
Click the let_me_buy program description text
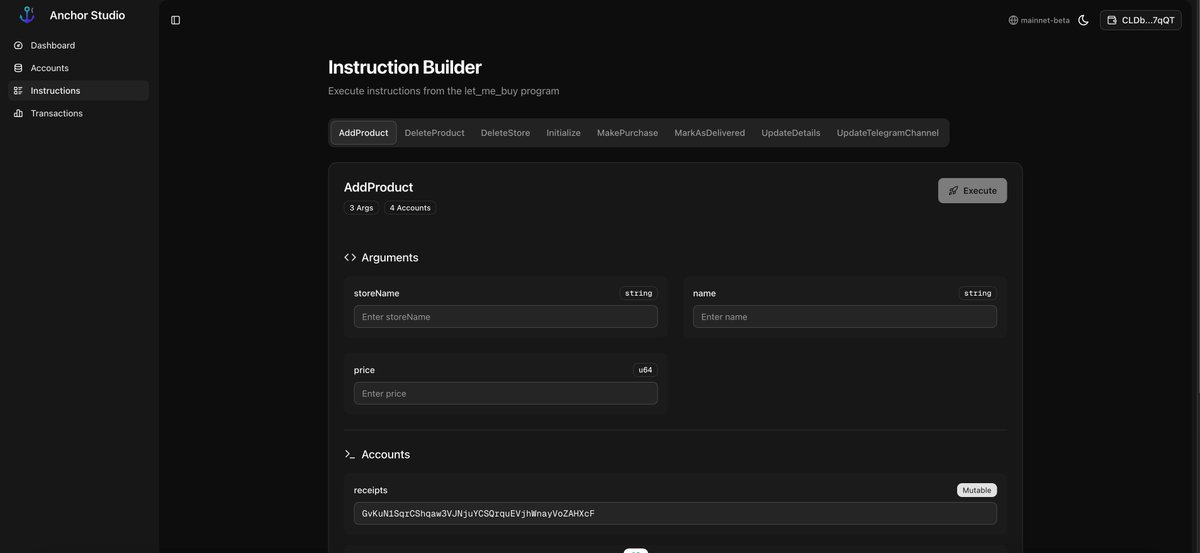pyautogui.click(x=444, y=91)
